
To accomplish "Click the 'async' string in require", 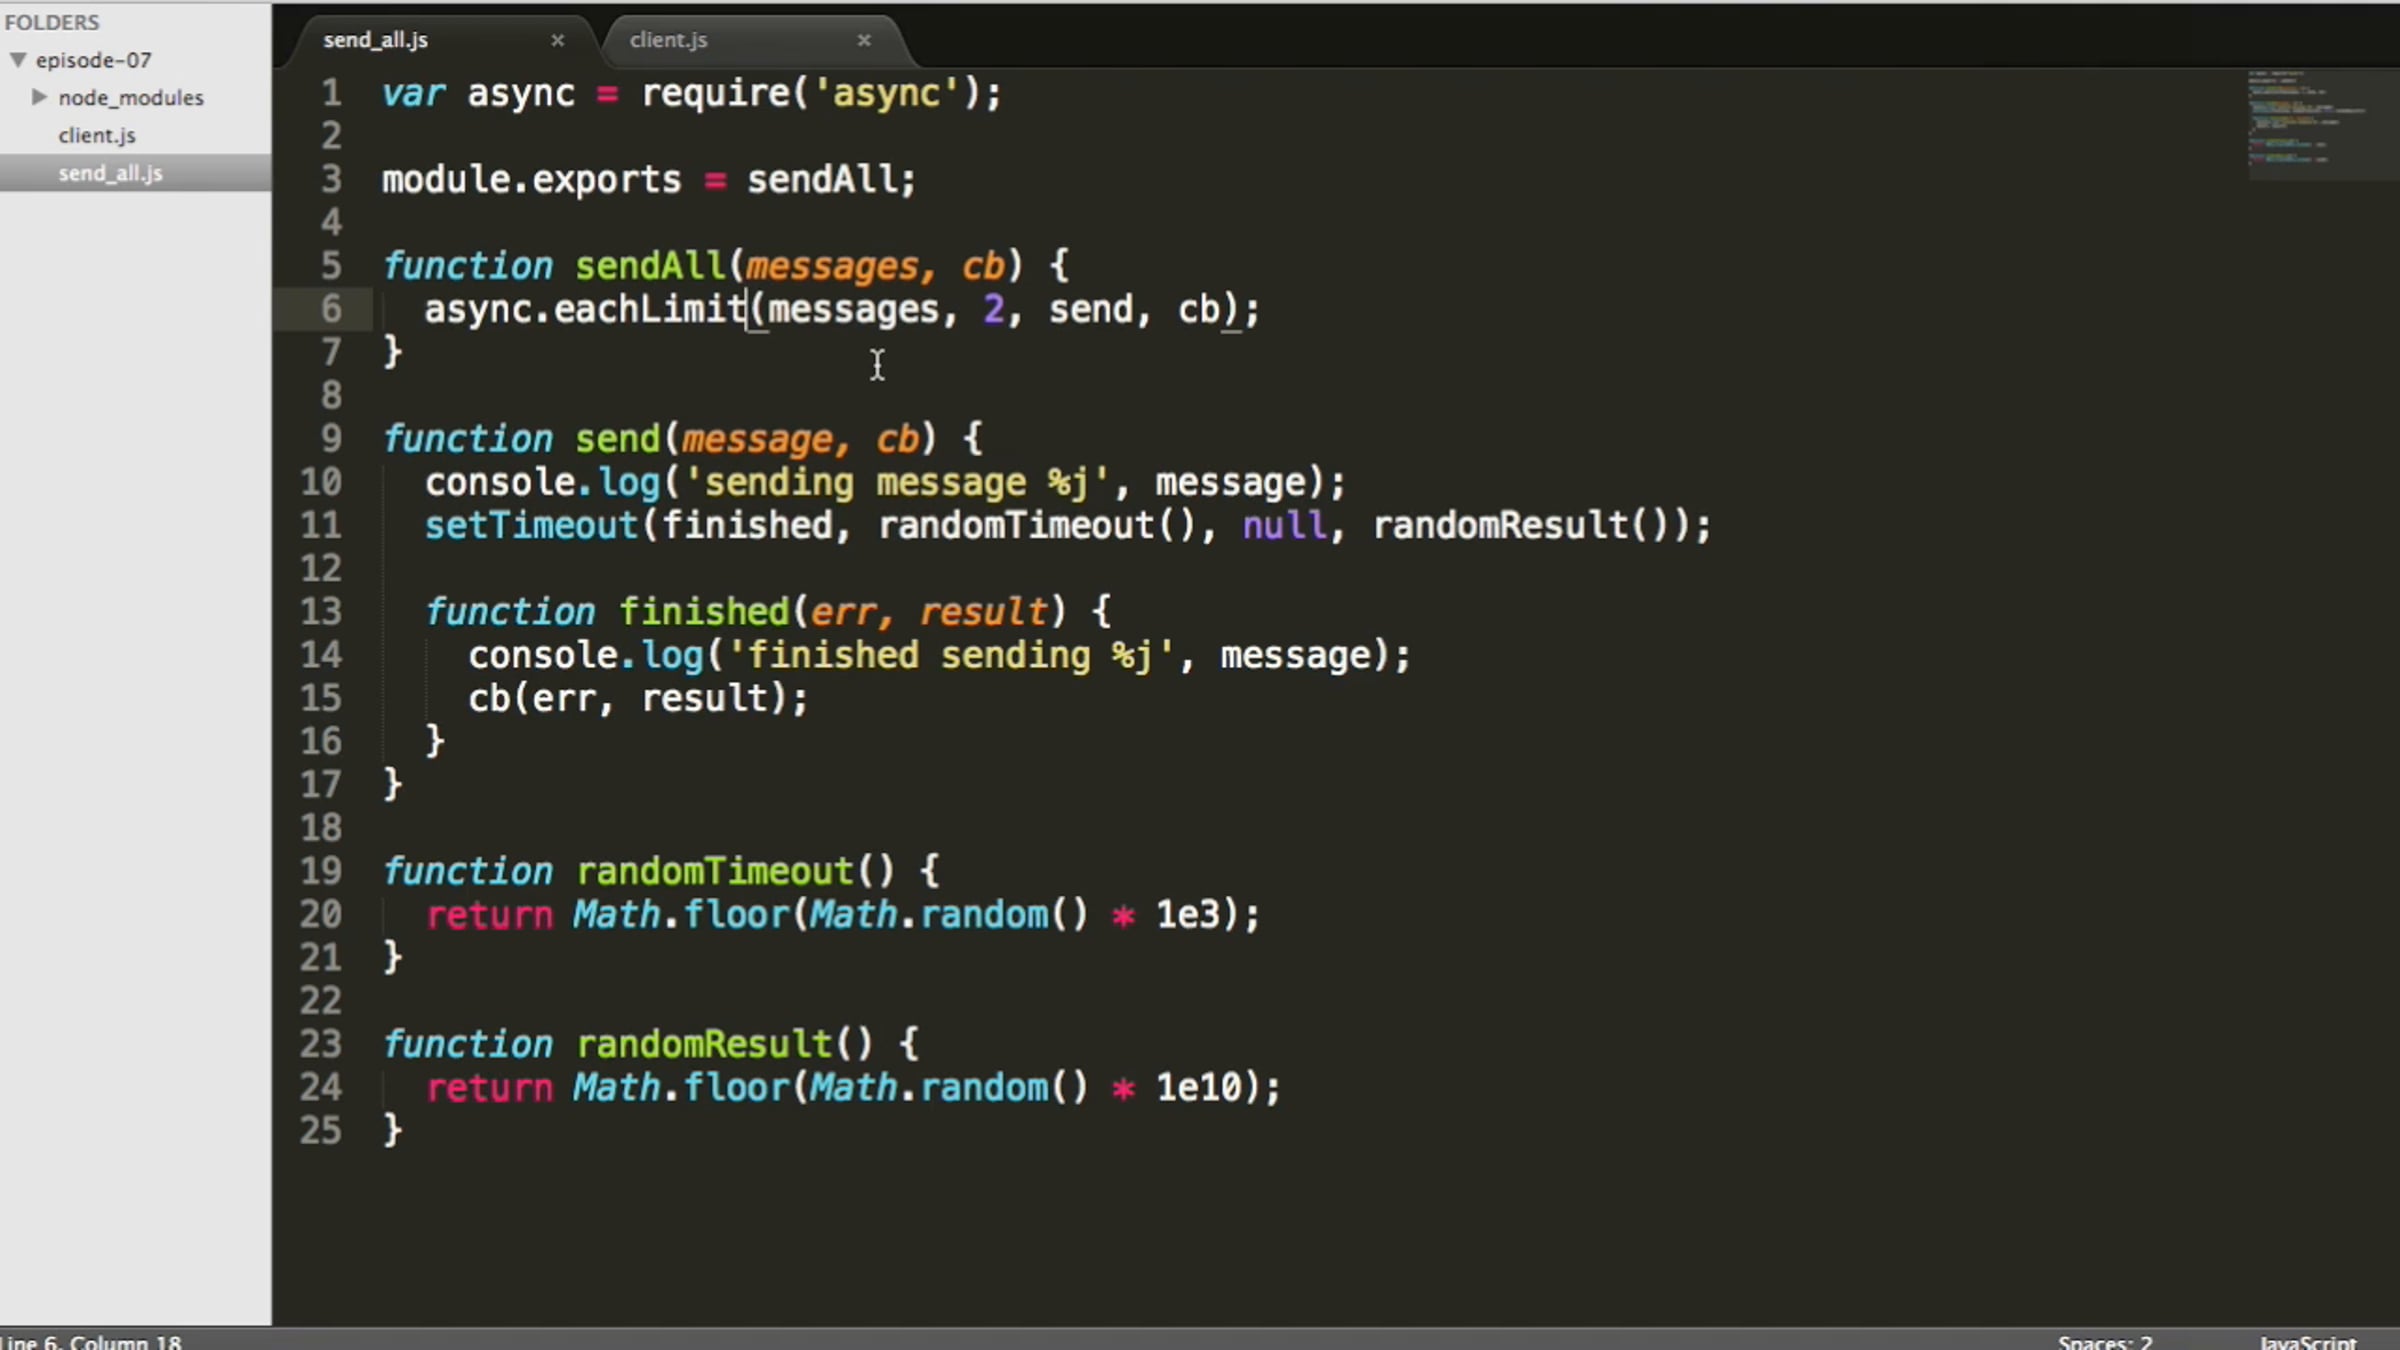I will pyautogui.click(x=887, y=93).
